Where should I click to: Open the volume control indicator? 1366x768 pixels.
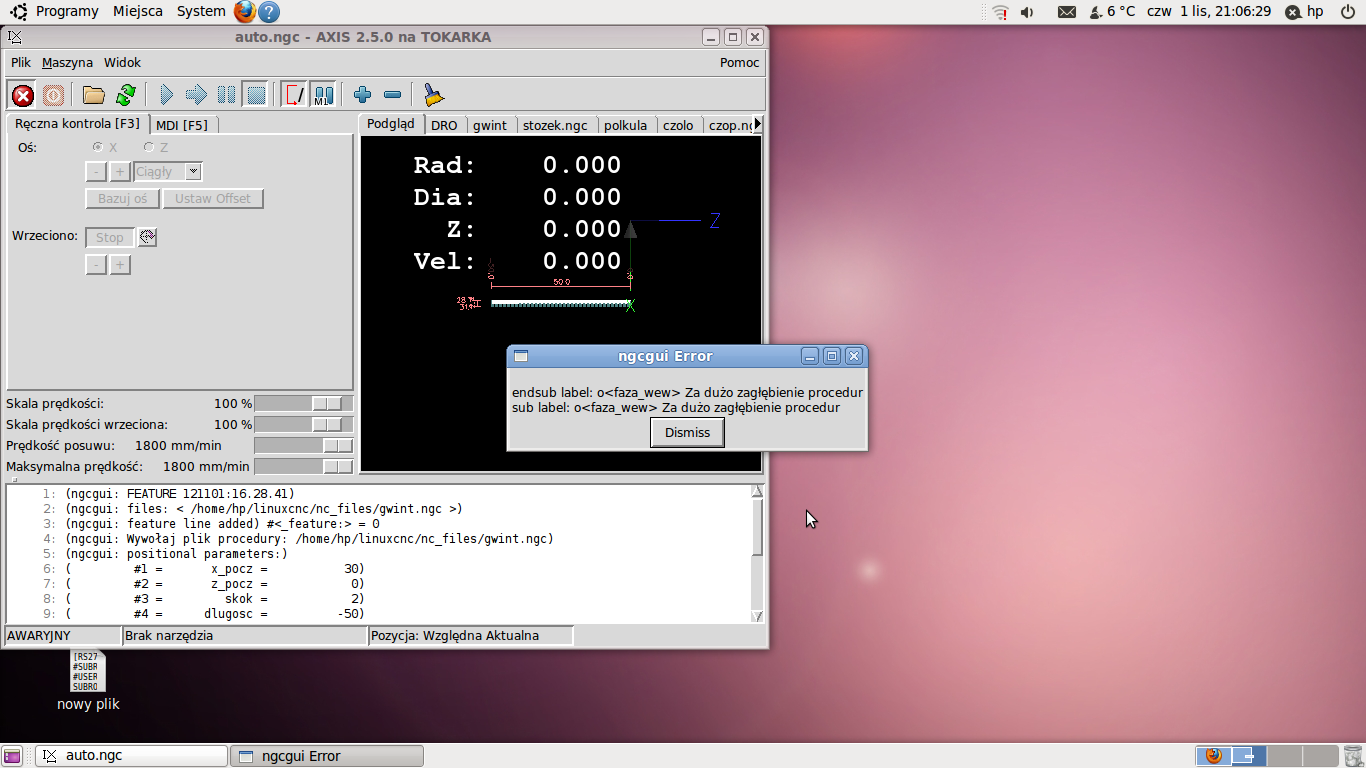[1028, 12]
